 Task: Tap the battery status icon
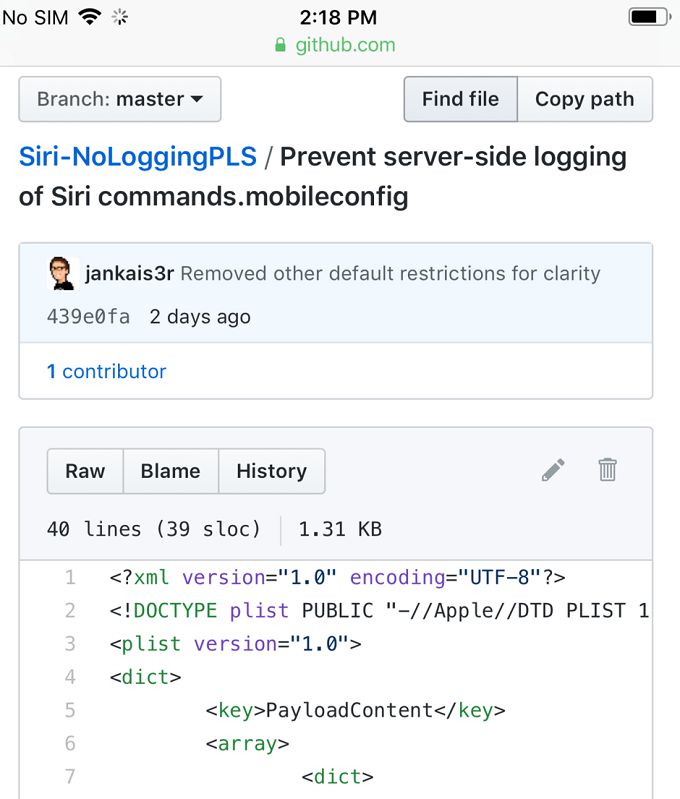point(648,17)
